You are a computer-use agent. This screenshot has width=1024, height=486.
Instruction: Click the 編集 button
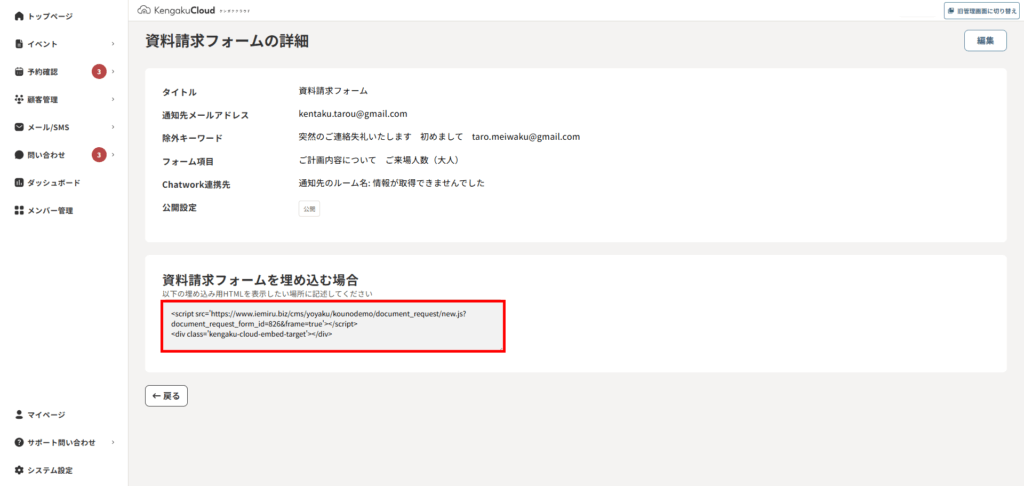tap(985, 40)
